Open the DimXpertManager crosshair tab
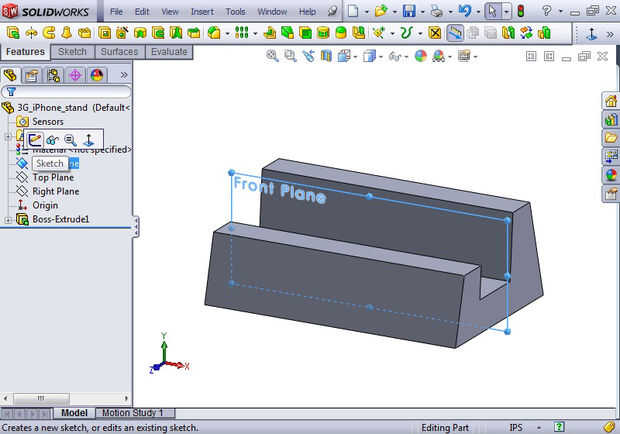Screen dimensions: 620x434 point(75,75)
